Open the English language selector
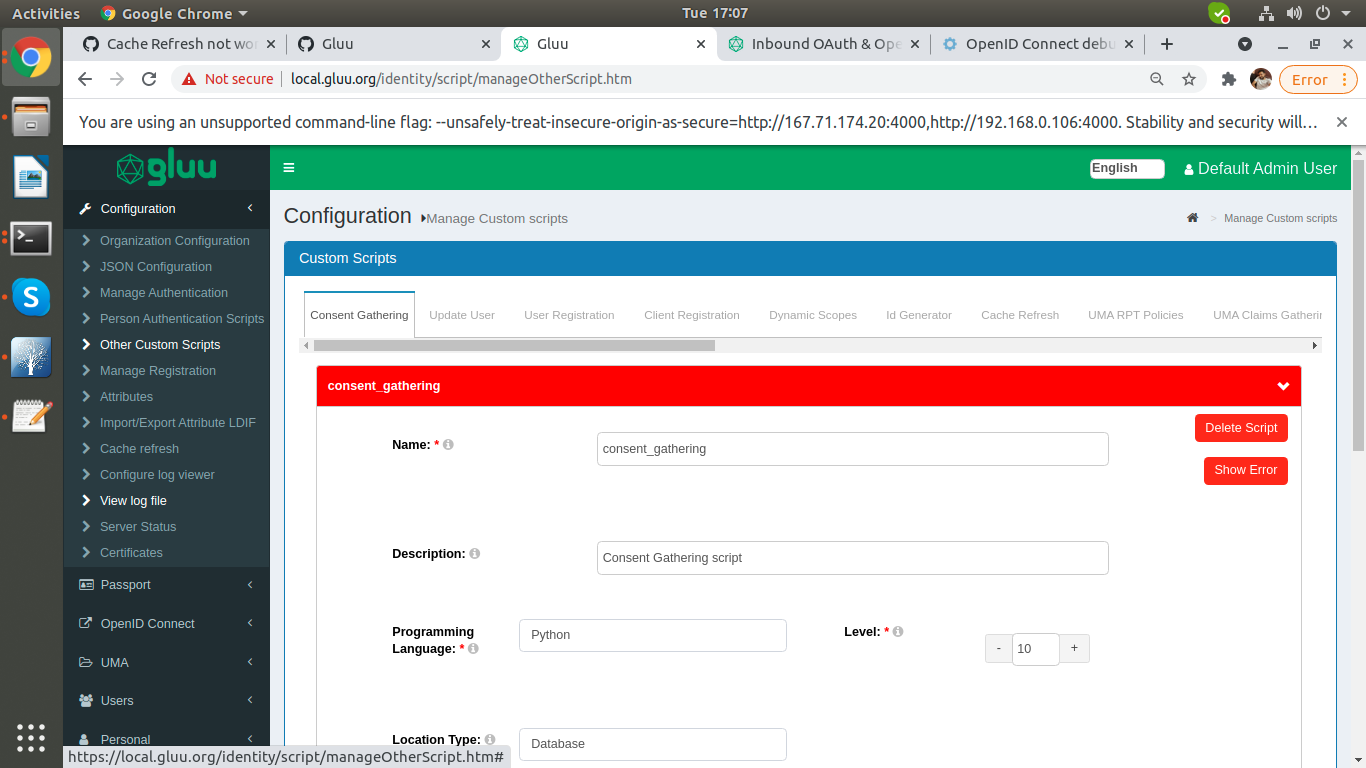 [x=1127, y=168]
